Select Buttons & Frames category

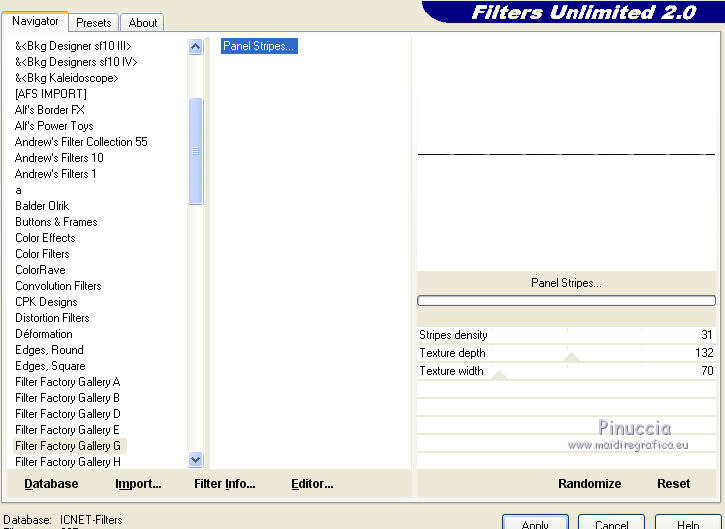(56, 222)
